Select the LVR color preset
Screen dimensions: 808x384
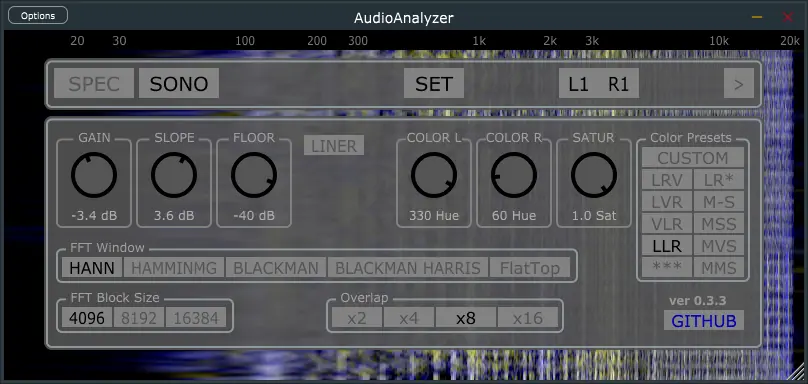tap(667, 202)
